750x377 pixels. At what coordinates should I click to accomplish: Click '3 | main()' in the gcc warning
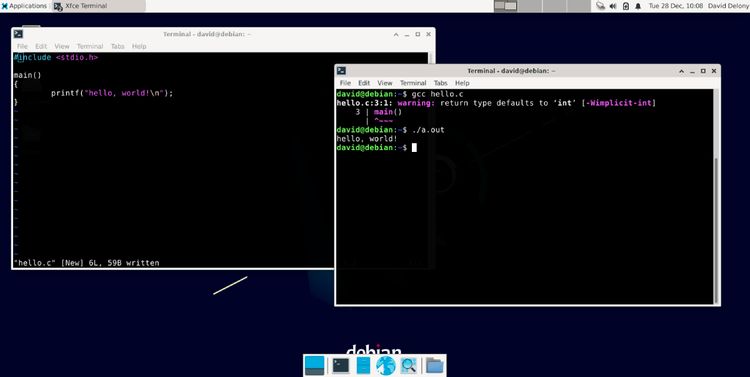point(378,112)
